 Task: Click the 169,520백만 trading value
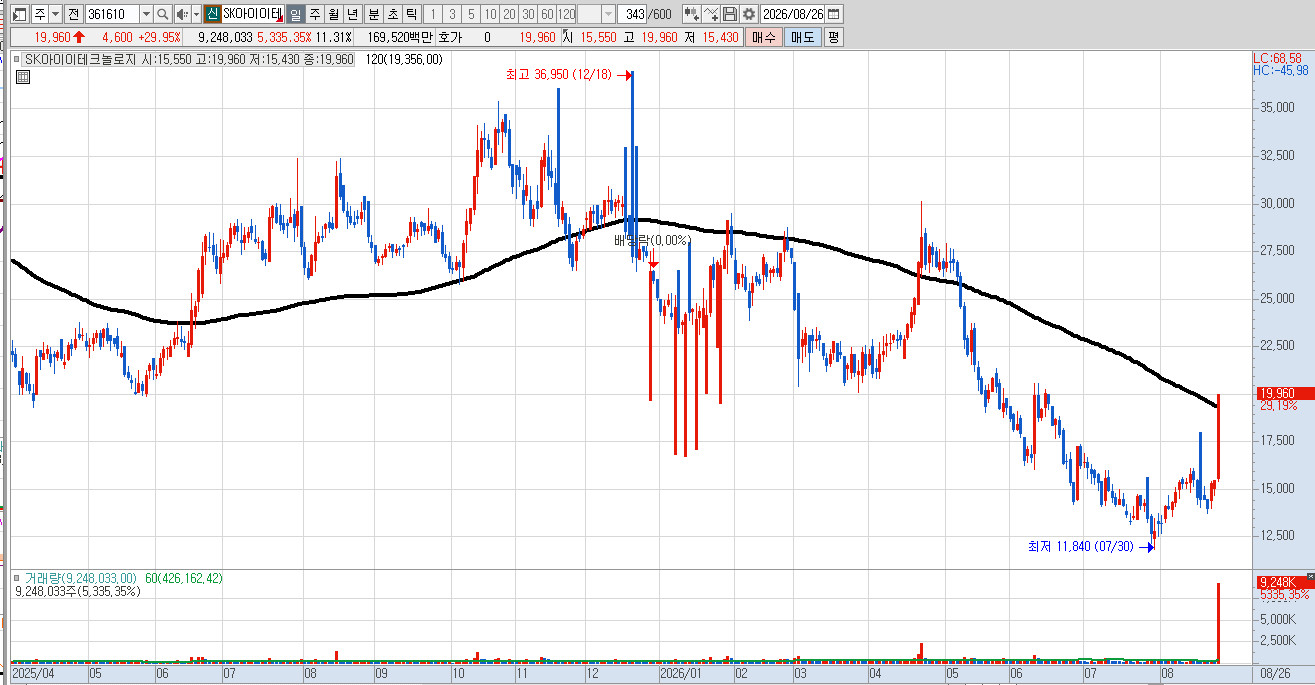click(x=401, y=37)
